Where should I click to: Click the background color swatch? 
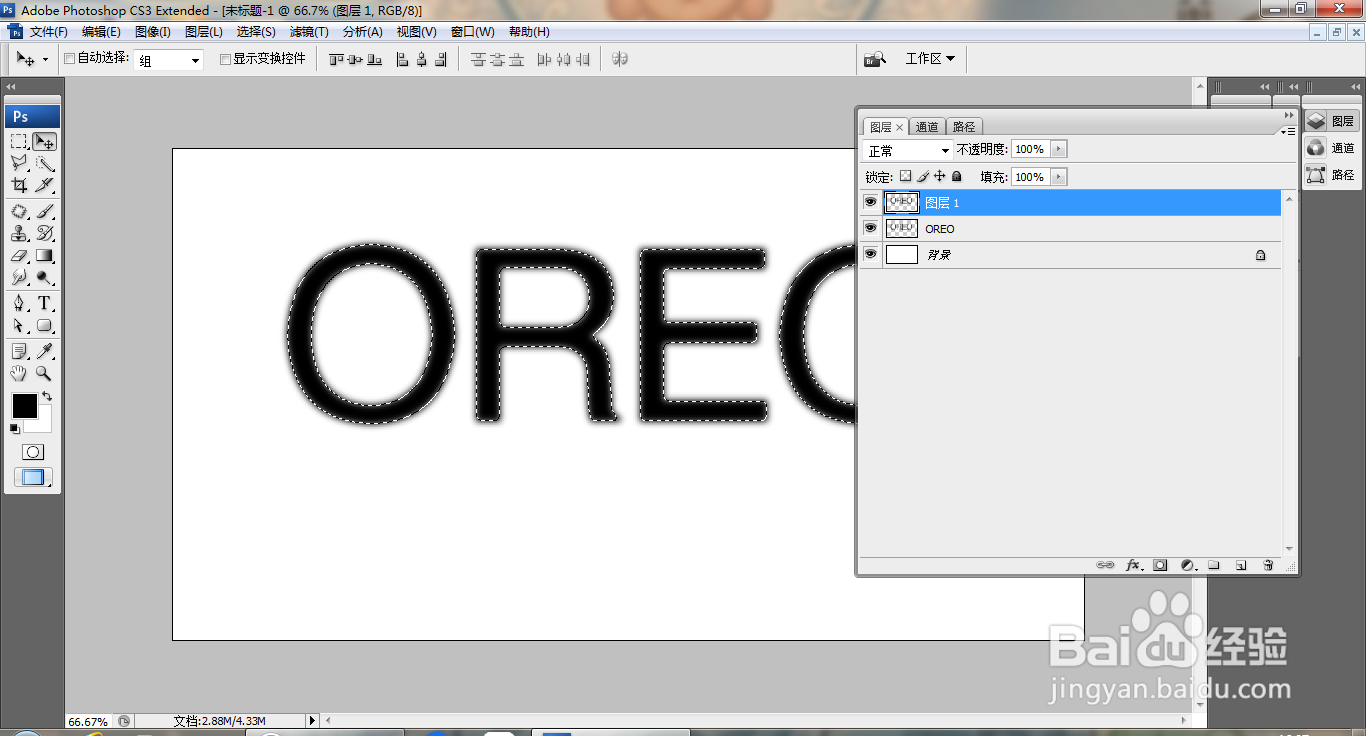pyautogui.click(x=43, y=424)
